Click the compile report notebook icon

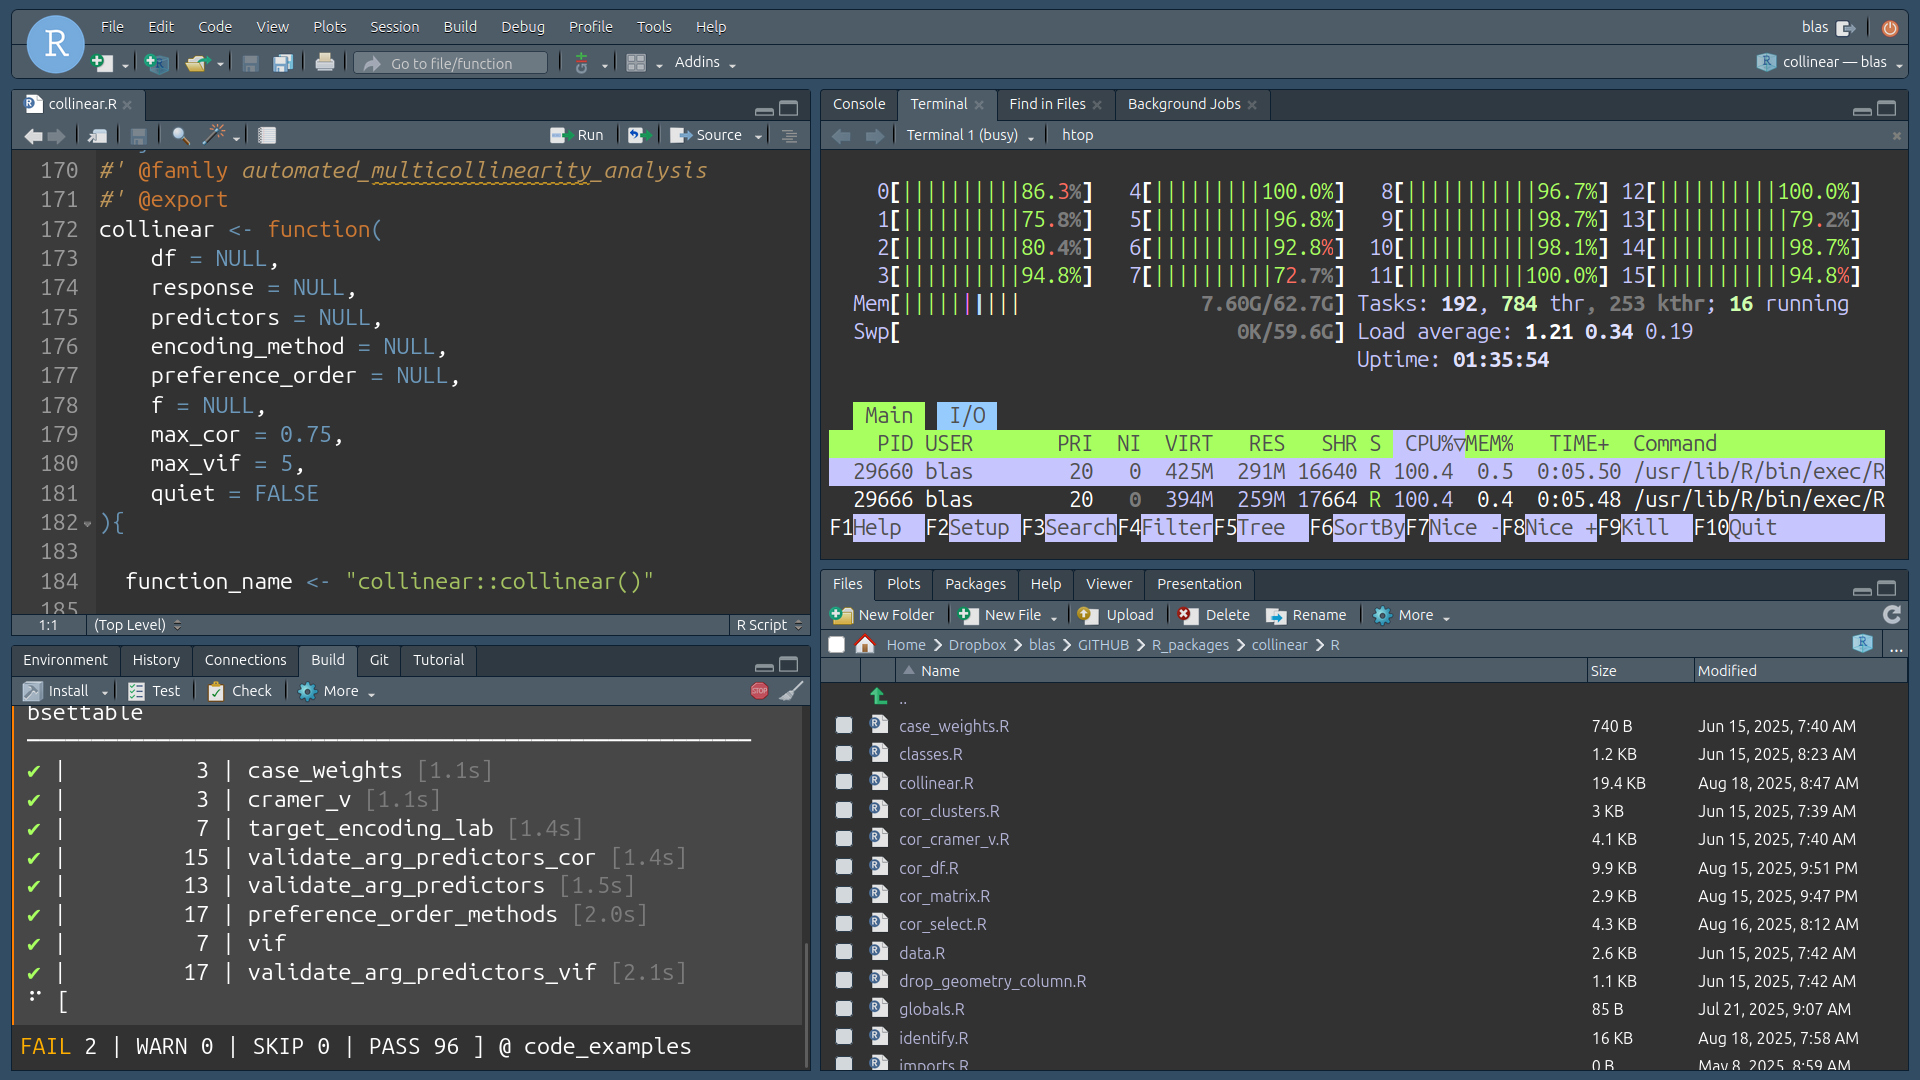[267, 135]
